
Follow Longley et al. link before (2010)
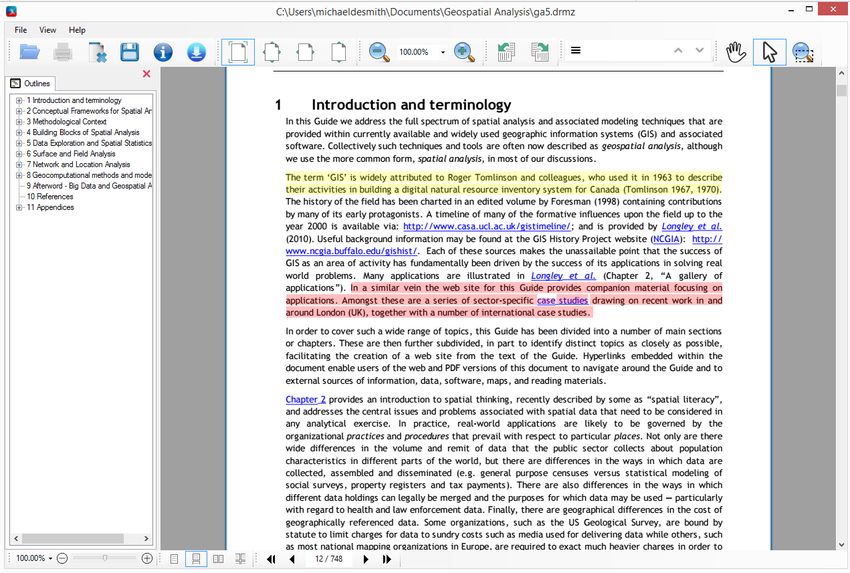coord(692,226)
